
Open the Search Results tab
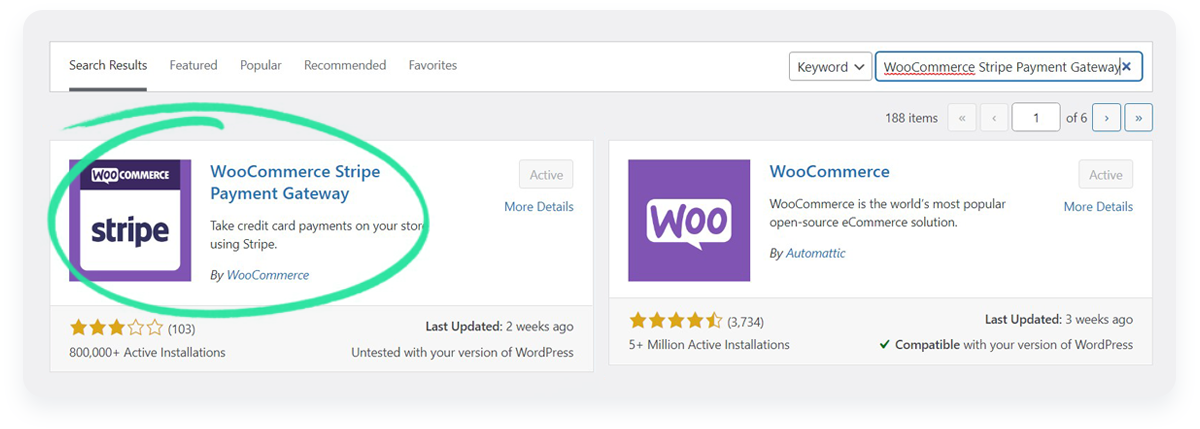pos(108,65)
